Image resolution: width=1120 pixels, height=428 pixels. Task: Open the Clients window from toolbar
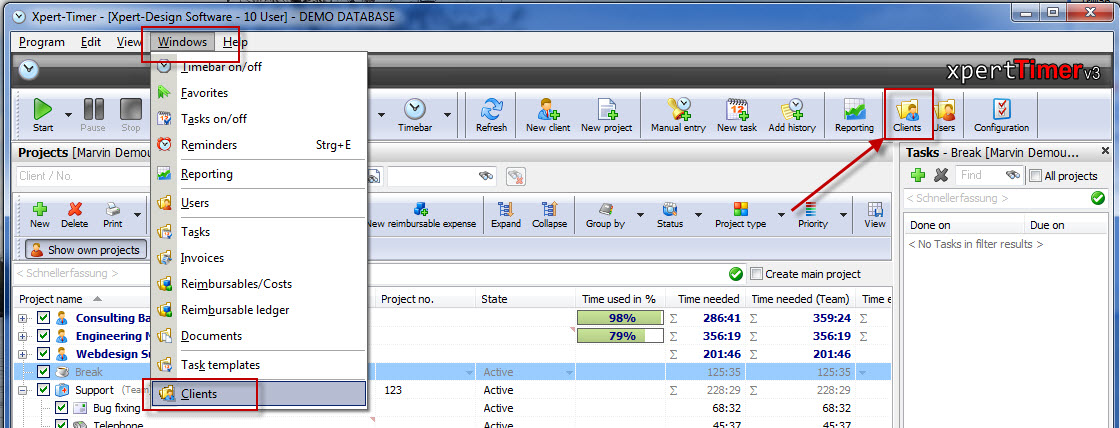(x=908, y=115)
